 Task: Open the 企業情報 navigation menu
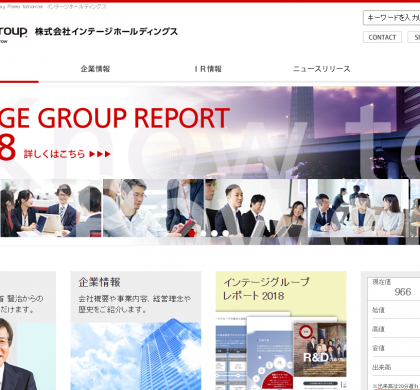(95, 69)
